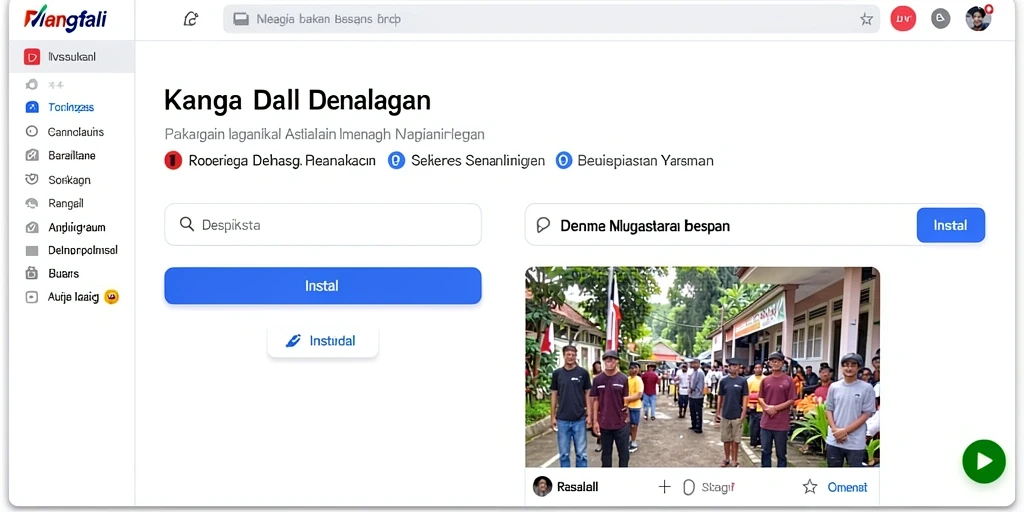Click the Buars bag icon
The width and height of the screenshot is (1024, 512).
[31, 273]
